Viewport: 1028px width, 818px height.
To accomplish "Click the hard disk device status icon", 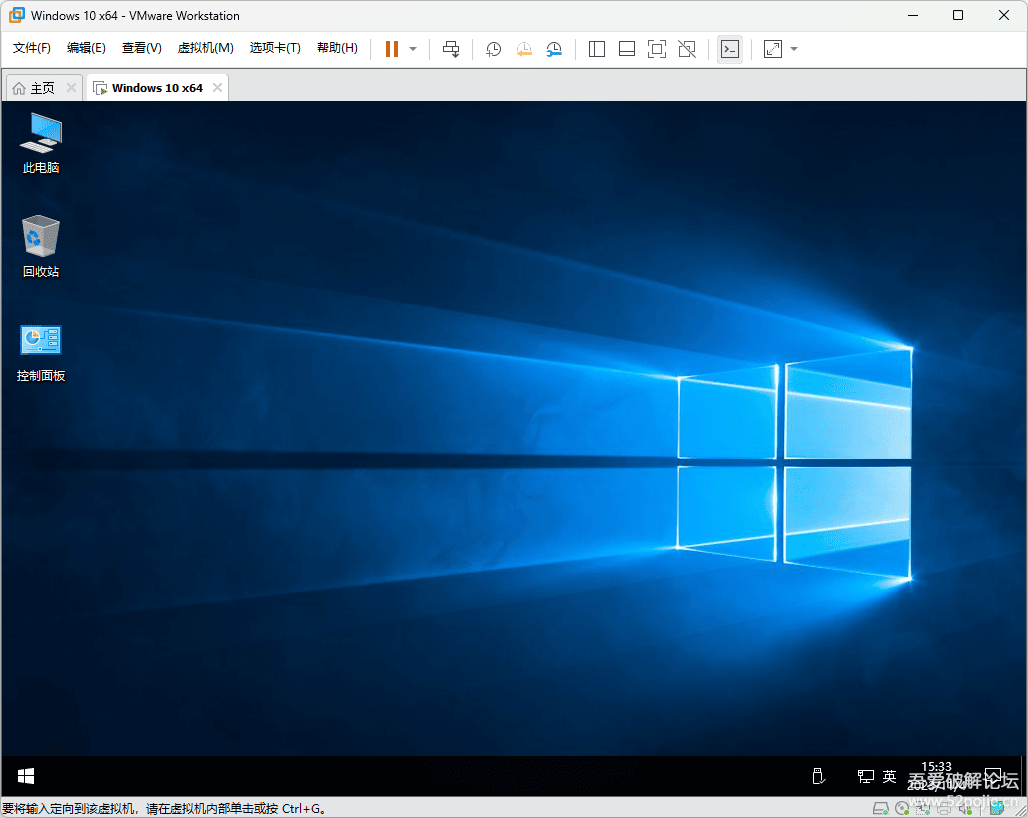I will point(880,809).
